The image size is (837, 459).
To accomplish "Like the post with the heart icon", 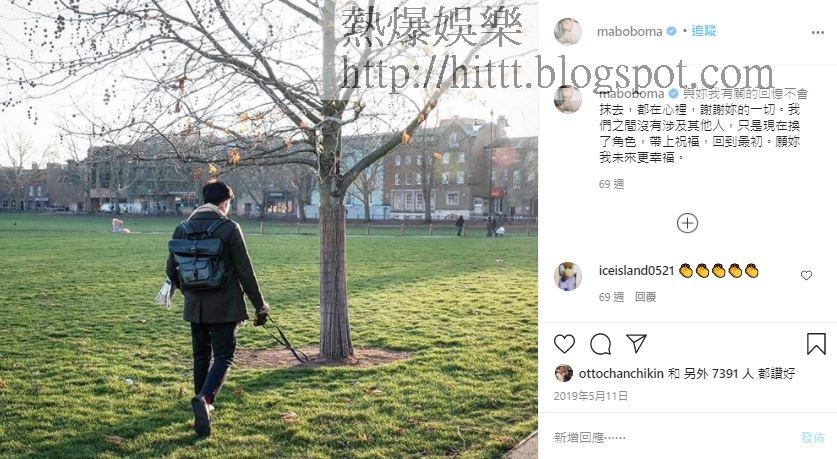I will point(564,344).
